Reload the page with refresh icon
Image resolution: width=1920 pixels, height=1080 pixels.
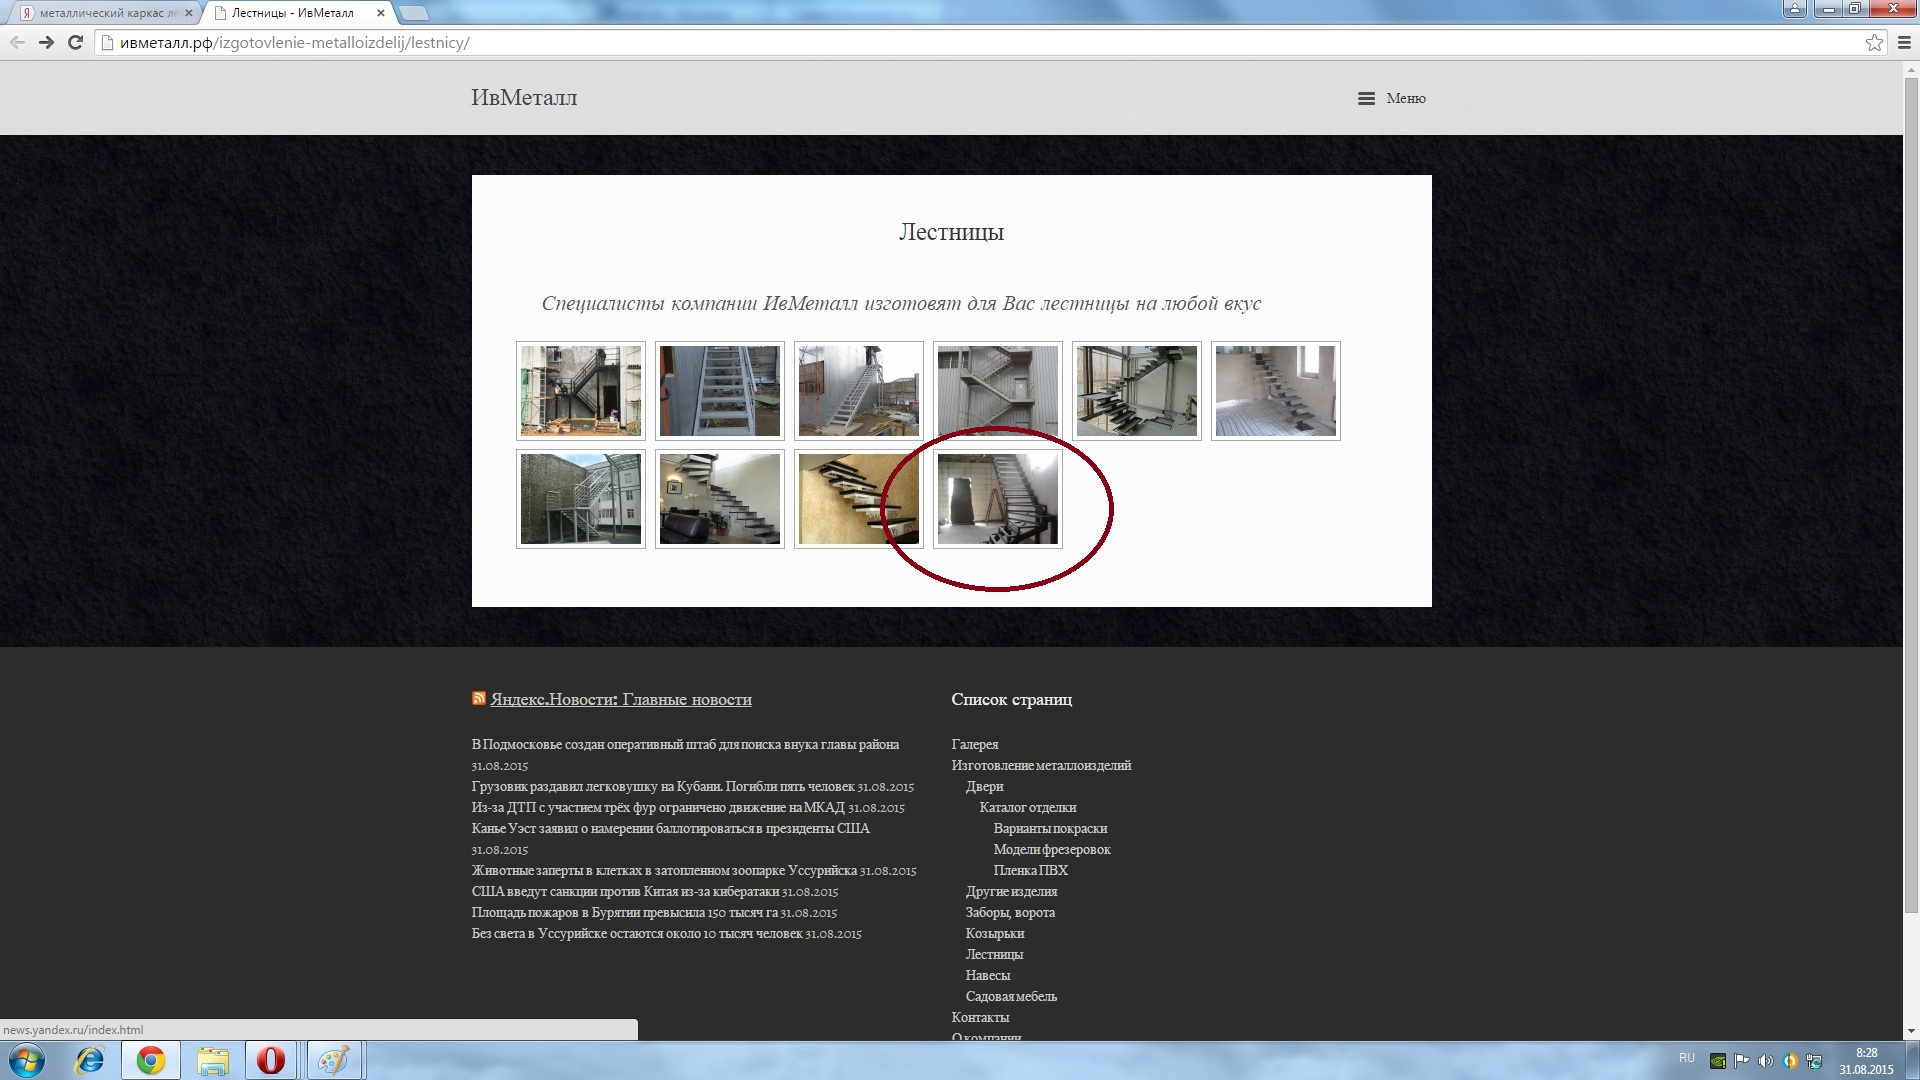tap(75, 42)
